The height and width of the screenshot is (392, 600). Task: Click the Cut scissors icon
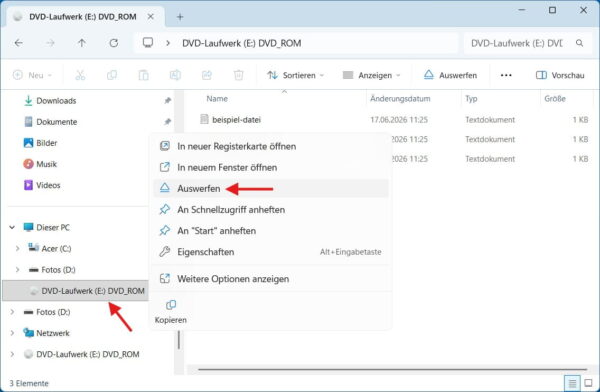coord(80,75)
